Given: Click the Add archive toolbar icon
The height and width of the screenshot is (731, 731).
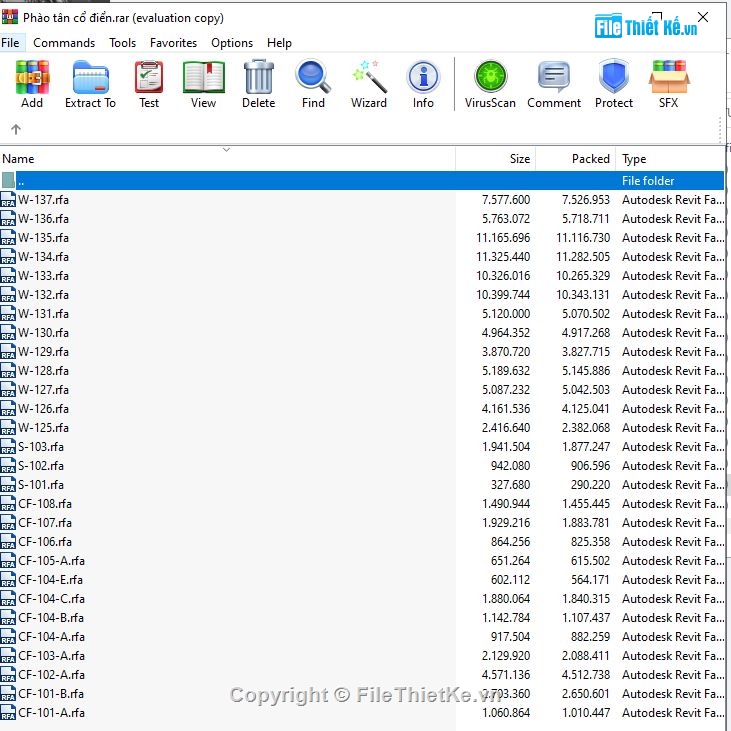Looking at the screenshot, I should tap(32, 77).
